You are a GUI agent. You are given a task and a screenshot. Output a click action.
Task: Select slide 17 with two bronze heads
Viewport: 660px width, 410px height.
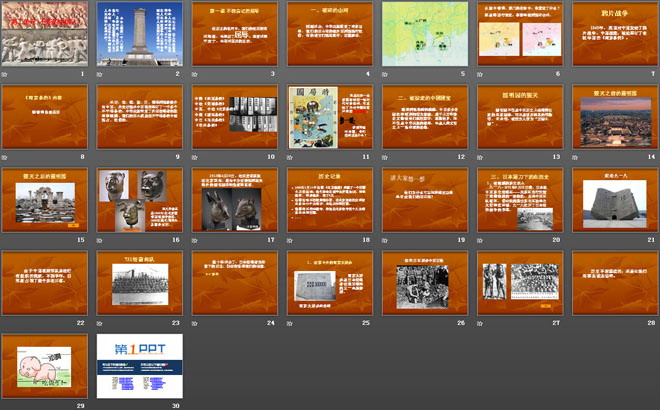point(235,200)
